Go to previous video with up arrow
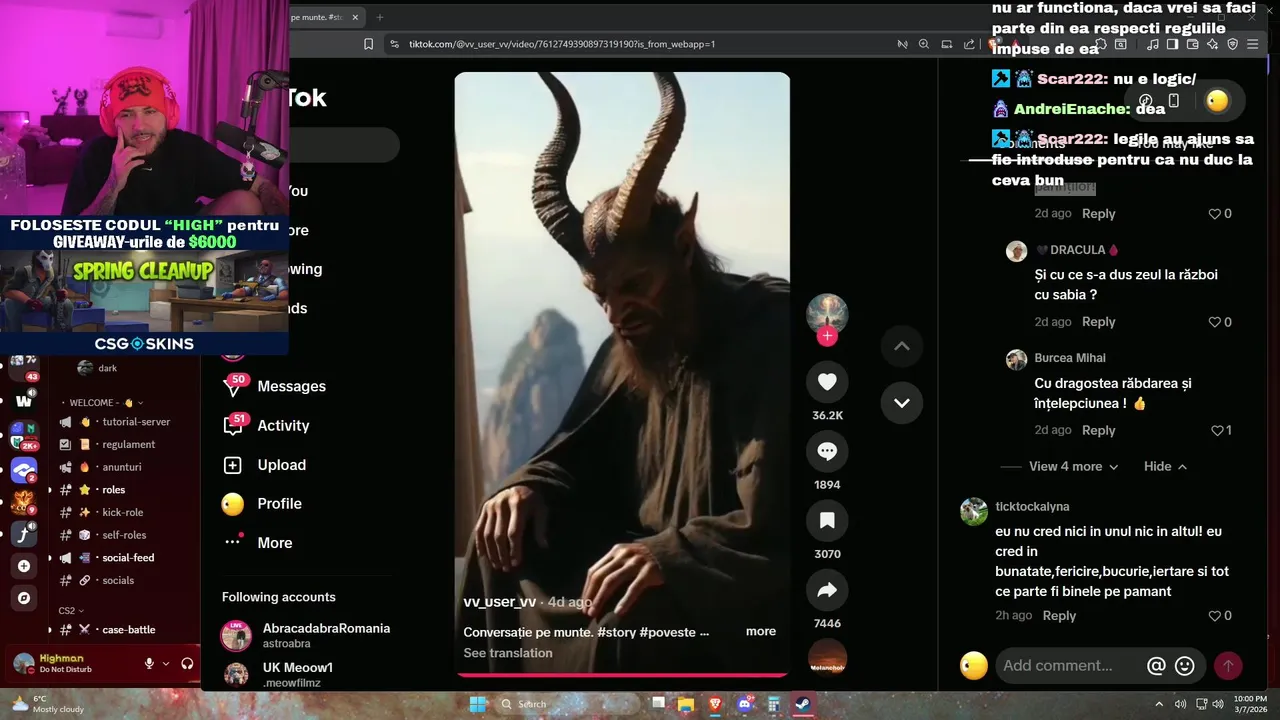The image size is (1280, 720). click(x=901, y=346)
